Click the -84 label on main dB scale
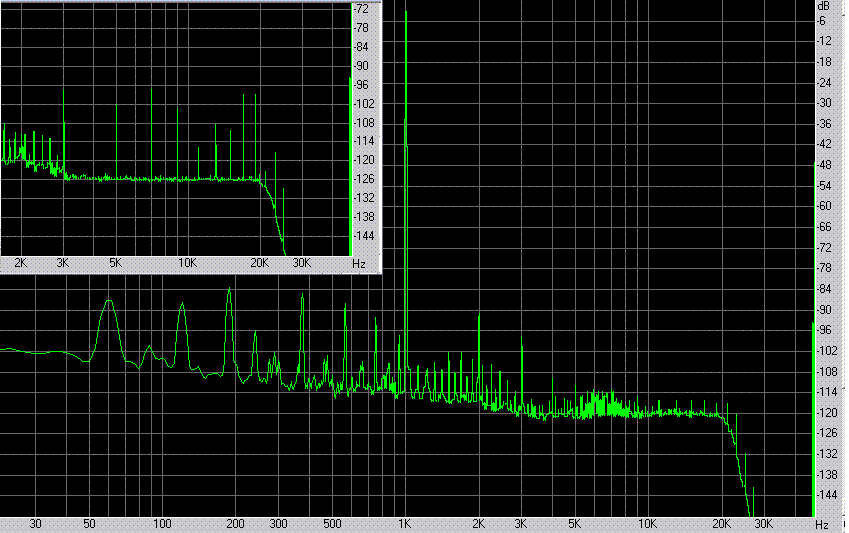 [x=824, y=289]
